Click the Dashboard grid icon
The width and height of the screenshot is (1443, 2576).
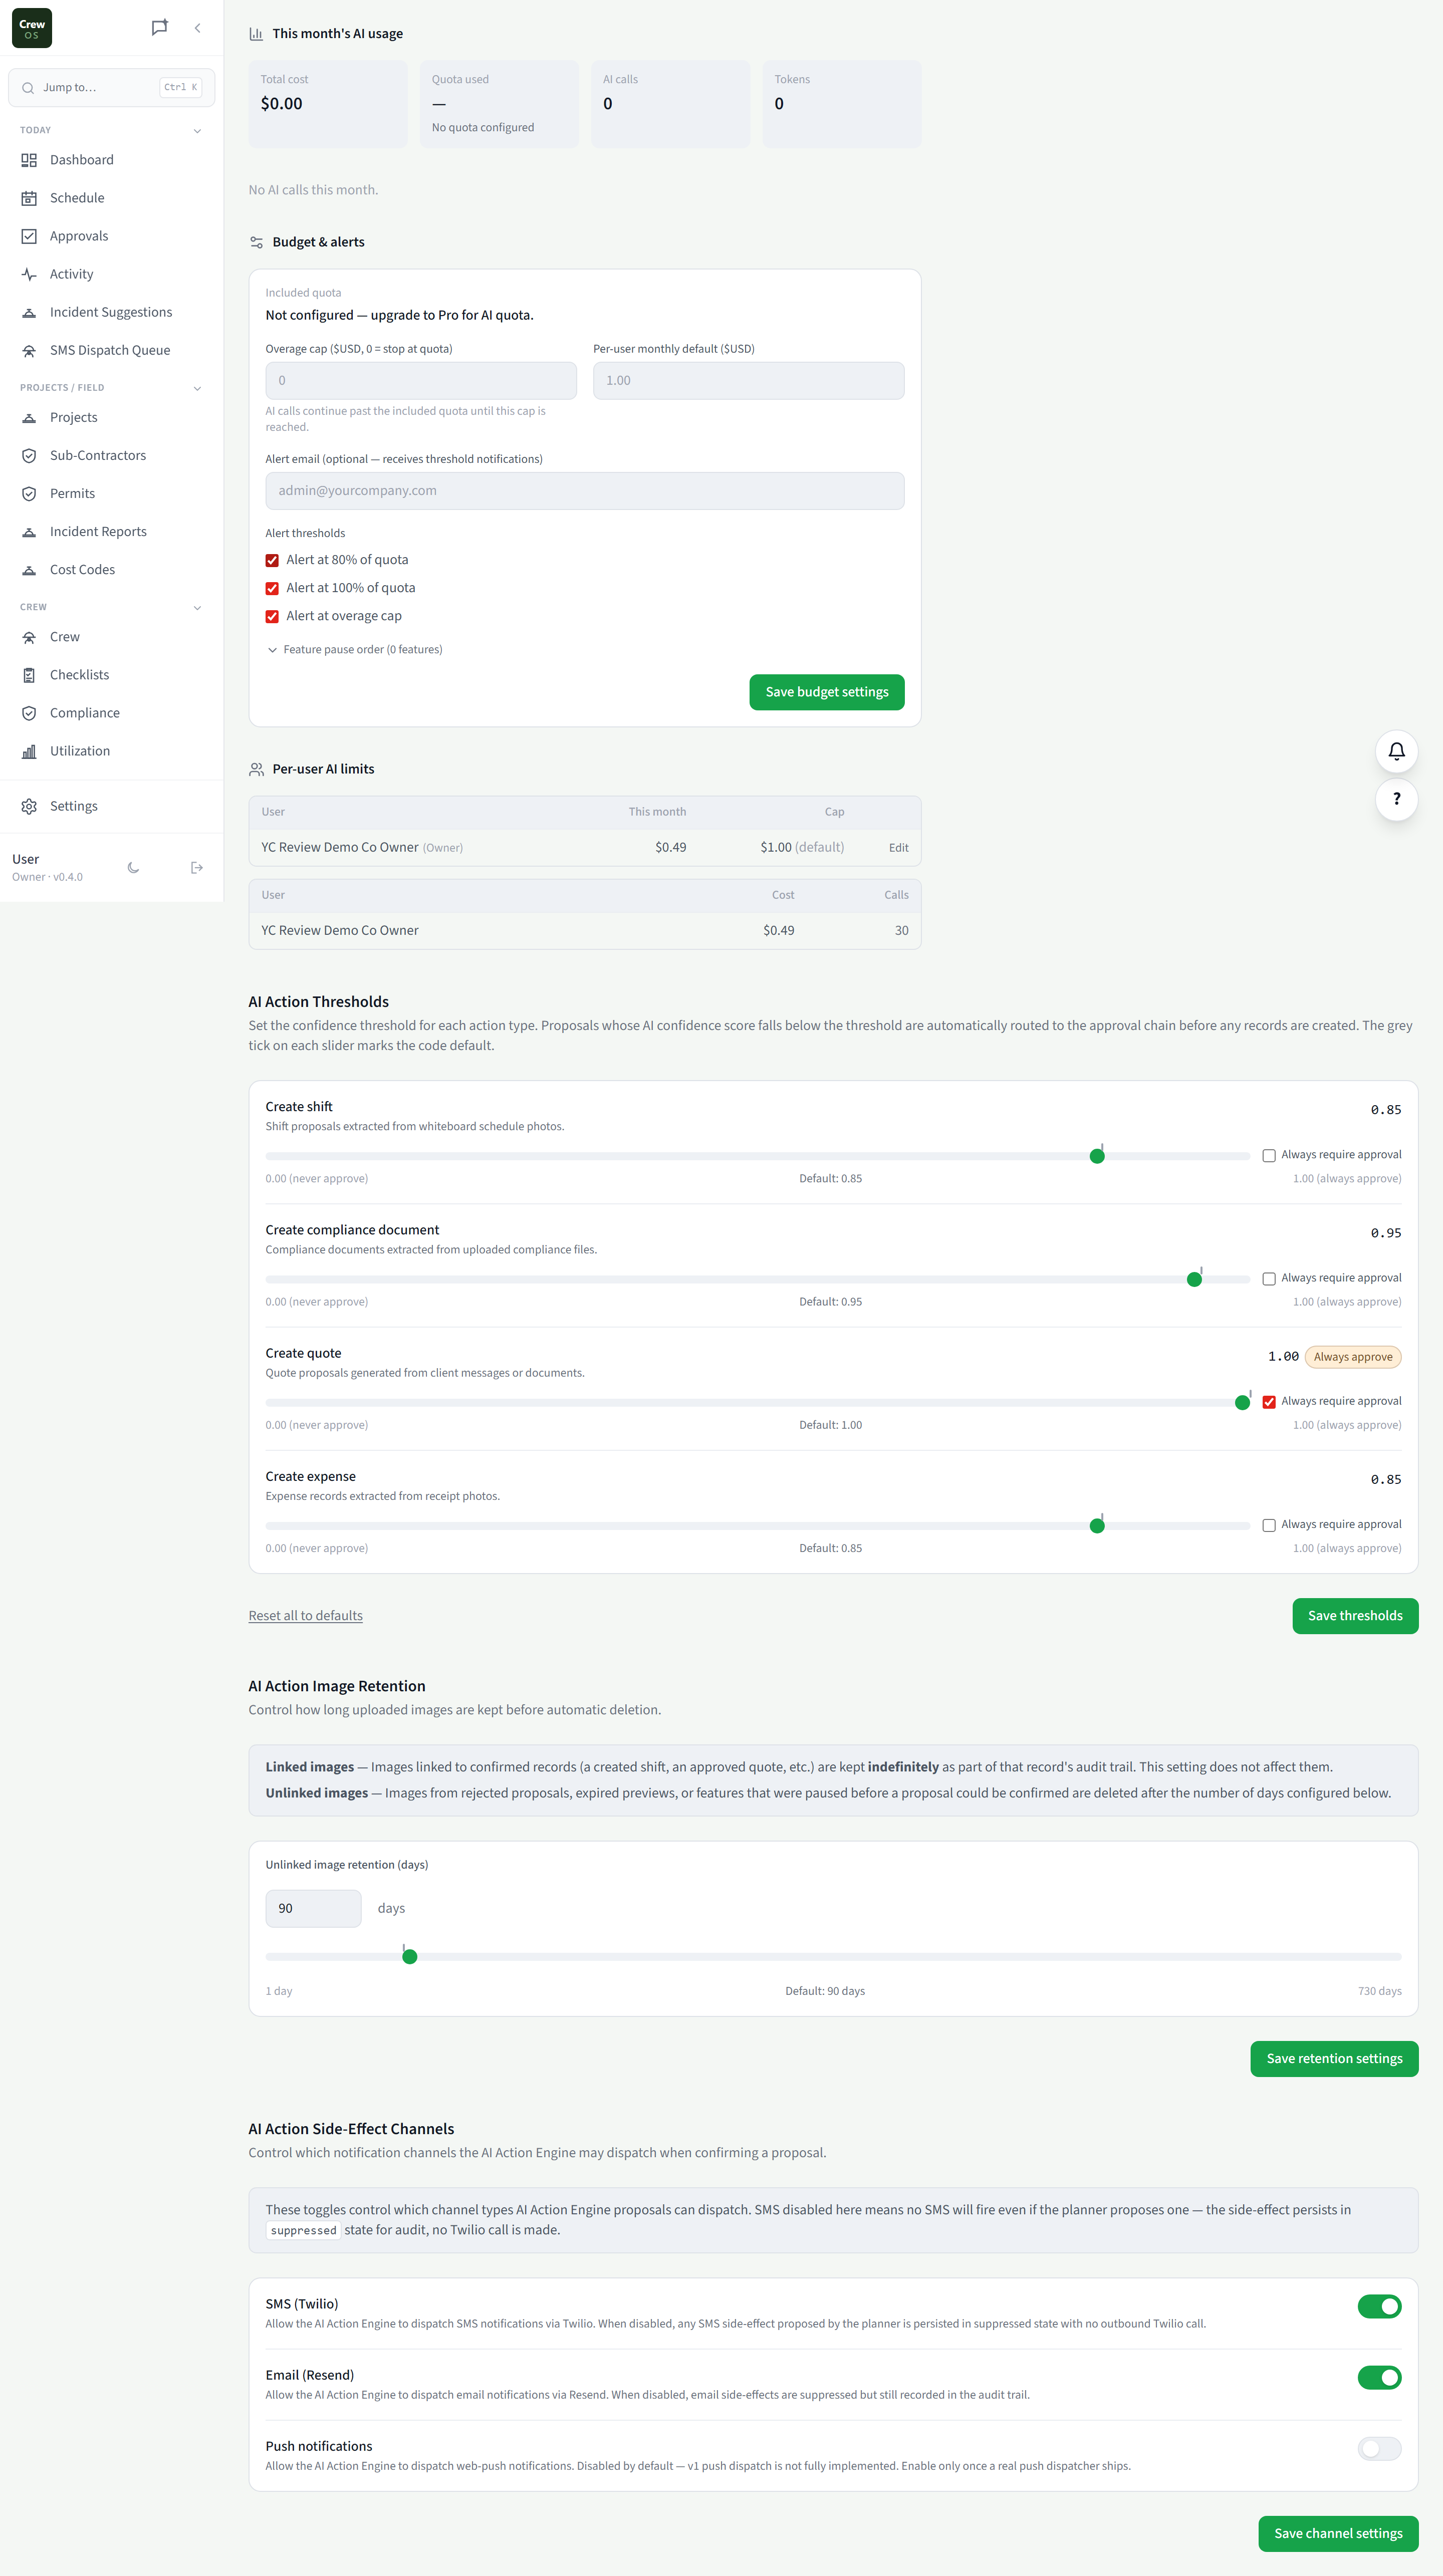click(x=29, y=160)
